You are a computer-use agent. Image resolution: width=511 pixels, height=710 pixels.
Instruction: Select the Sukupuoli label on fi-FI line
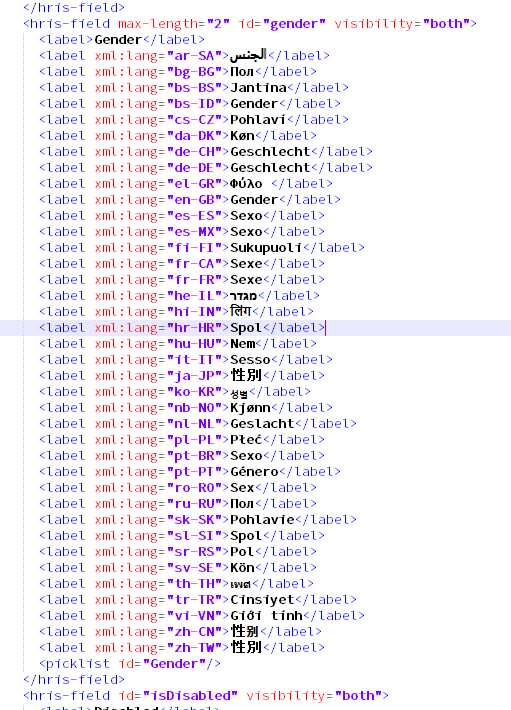pos(266,248)
